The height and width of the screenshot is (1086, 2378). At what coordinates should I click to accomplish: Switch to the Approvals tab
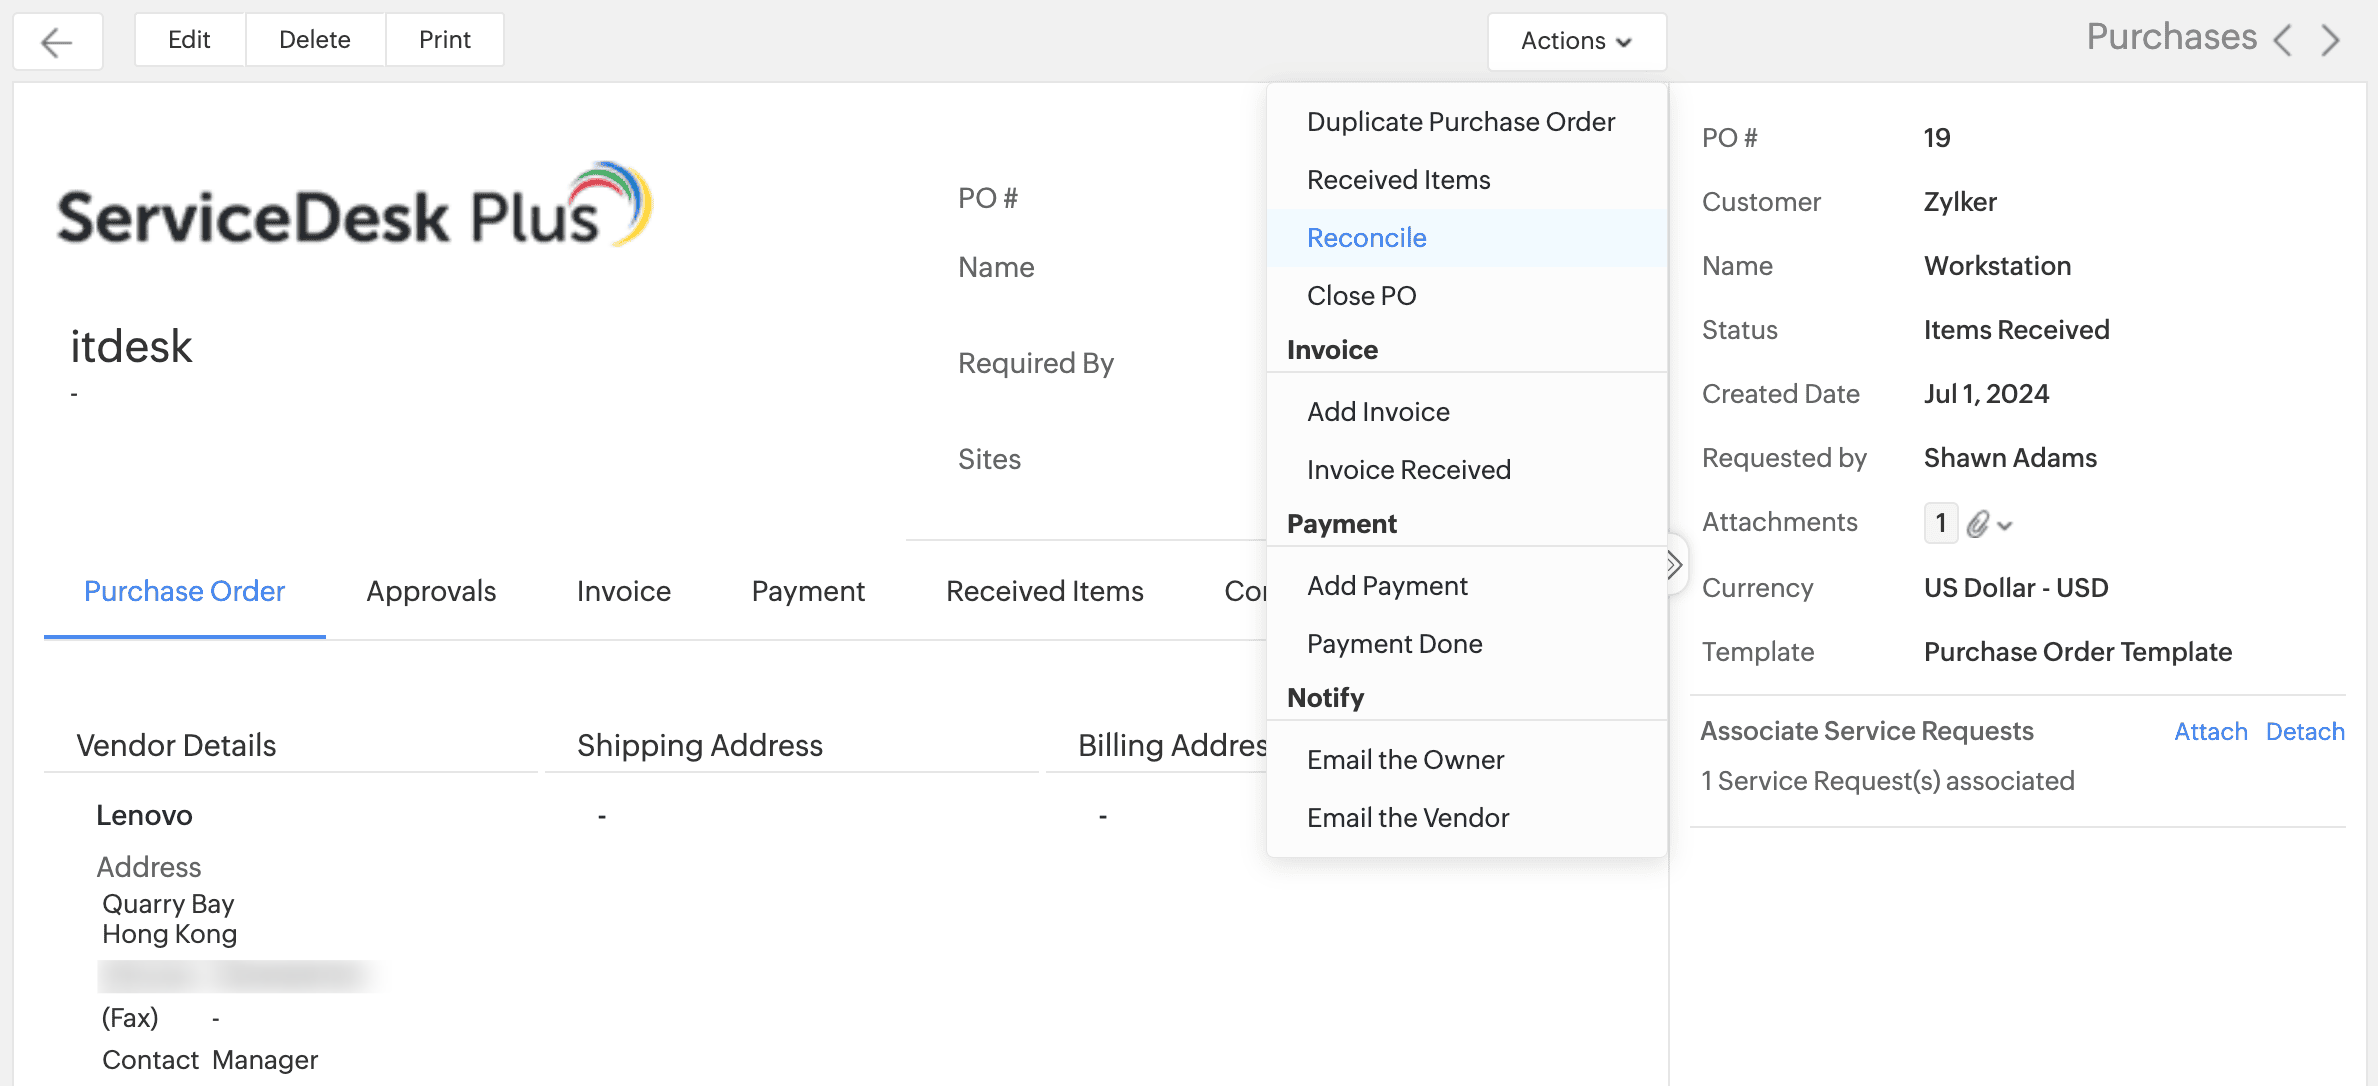tap(431, 591)
